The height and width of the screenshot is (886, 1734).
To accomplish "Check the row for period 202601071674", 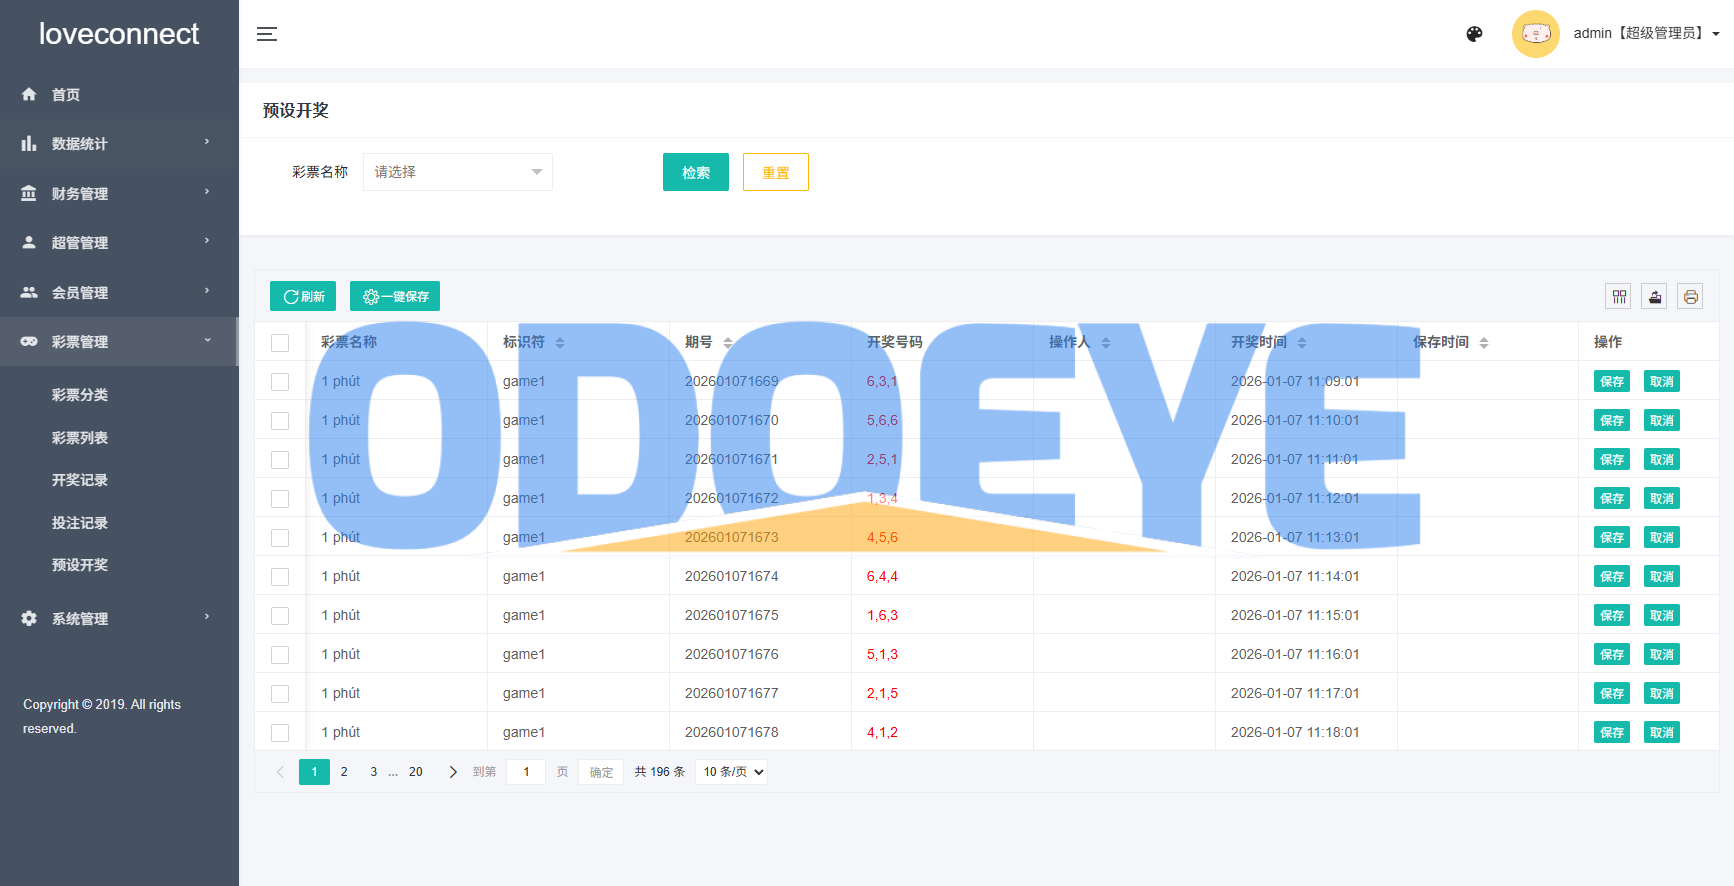I will tap(280, 577).
